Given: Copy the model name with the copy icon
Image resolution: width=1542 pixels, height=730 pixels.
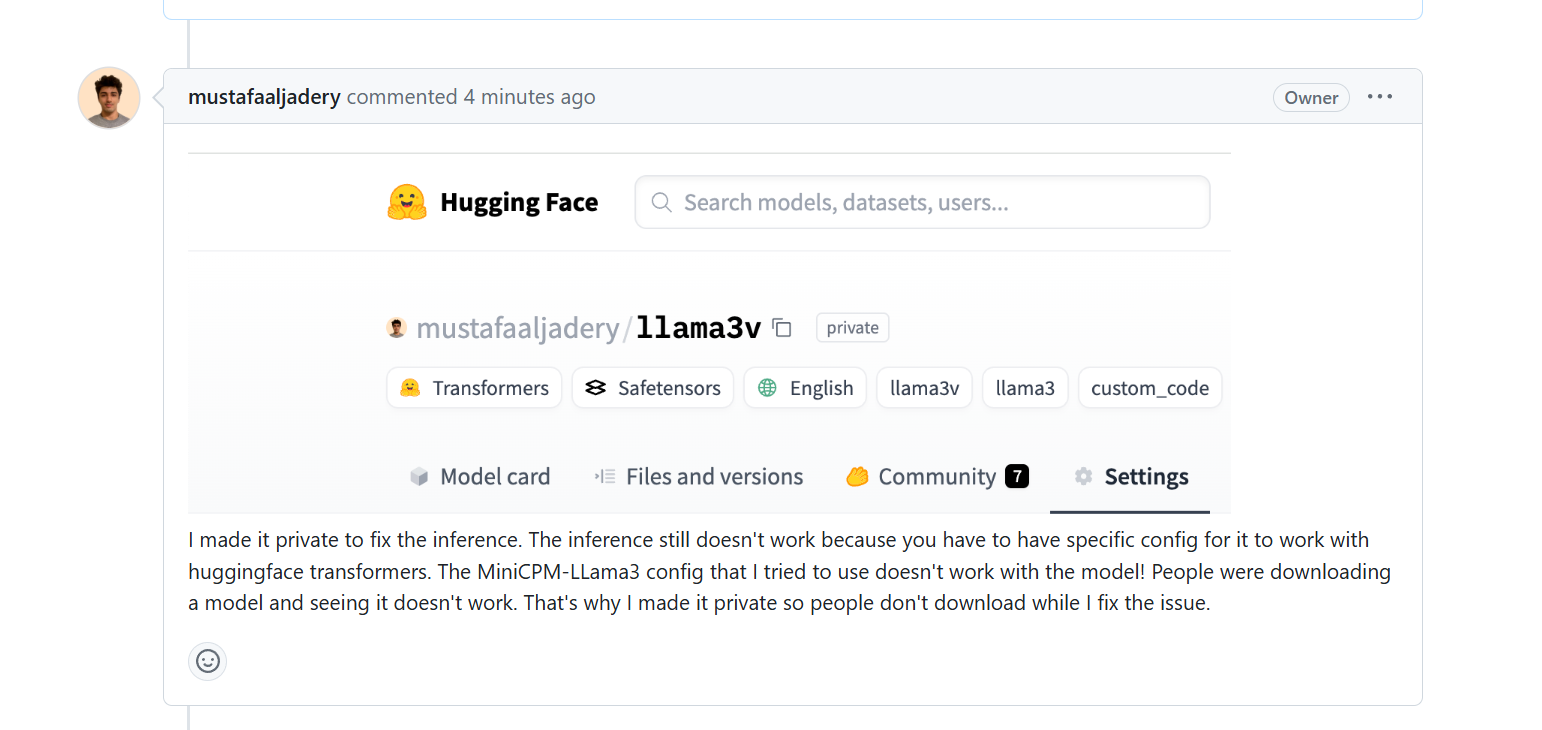Looking at the screenshot, I should tap(783, 328).
